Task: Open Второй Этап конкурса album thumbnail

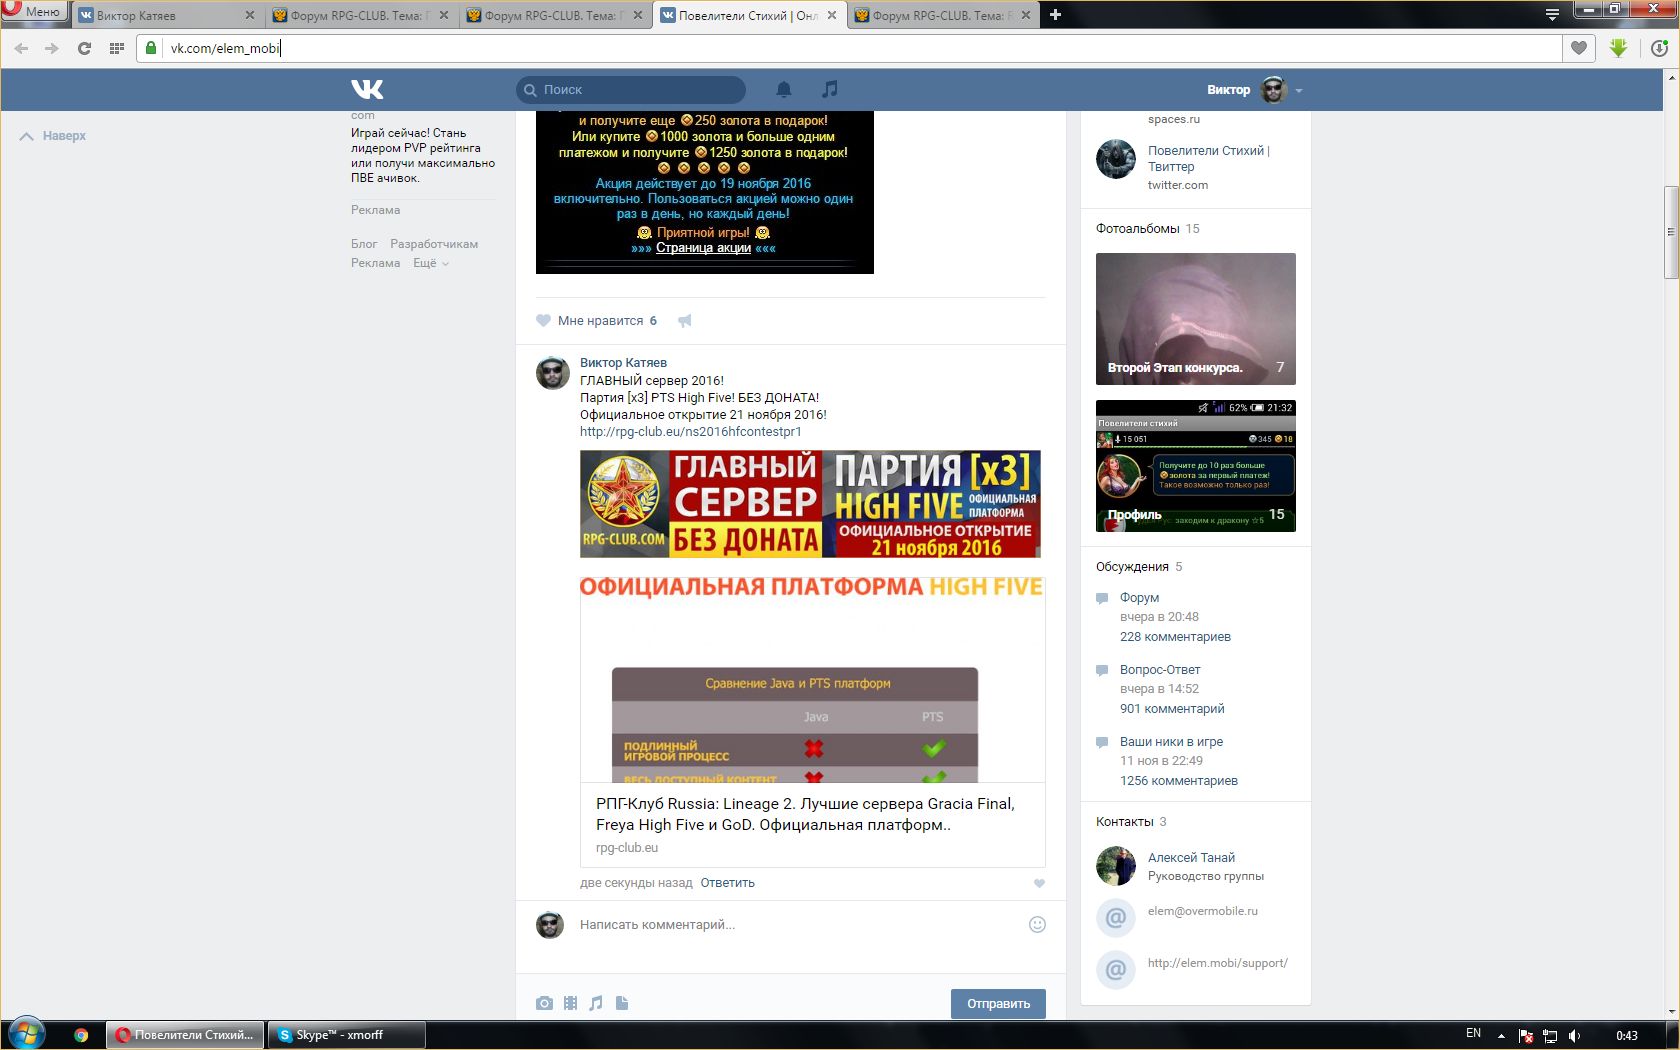Action: [x=1196, y=319]
